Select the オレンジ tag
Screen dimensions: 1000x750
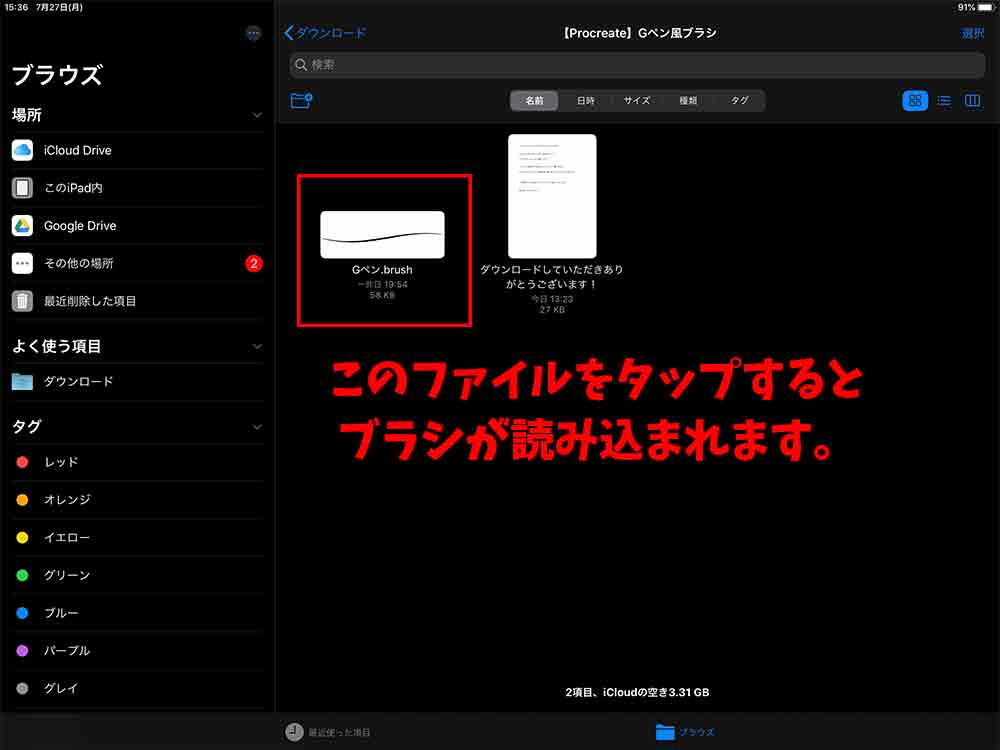tap(137, 500)
